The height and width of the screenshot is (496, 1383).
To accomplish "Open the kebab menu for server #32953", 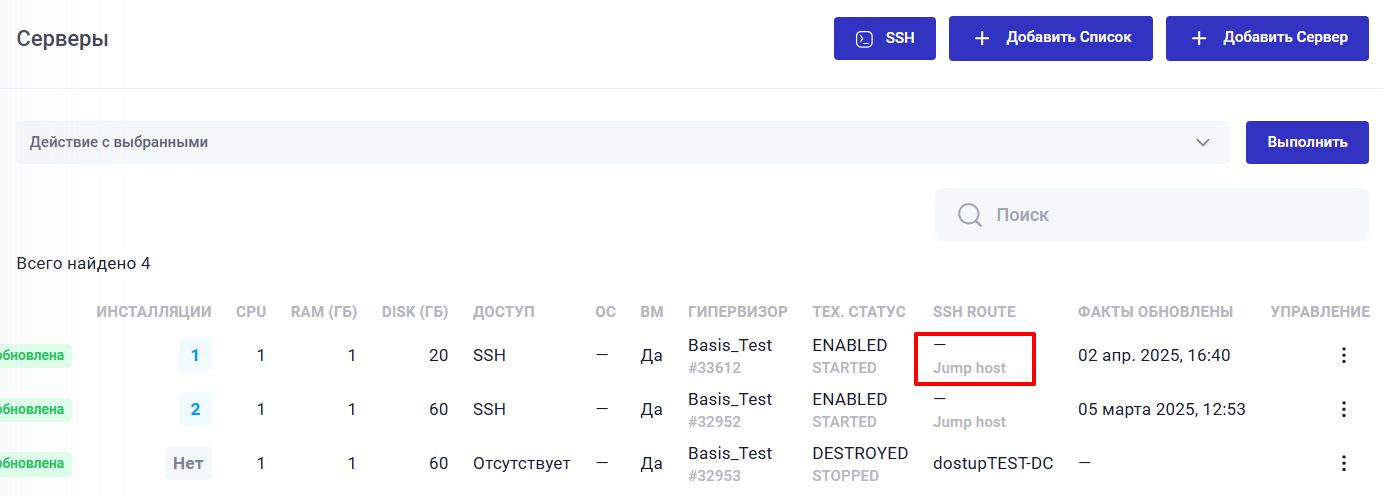I will pyautogui.click(x=1343, y=463).
